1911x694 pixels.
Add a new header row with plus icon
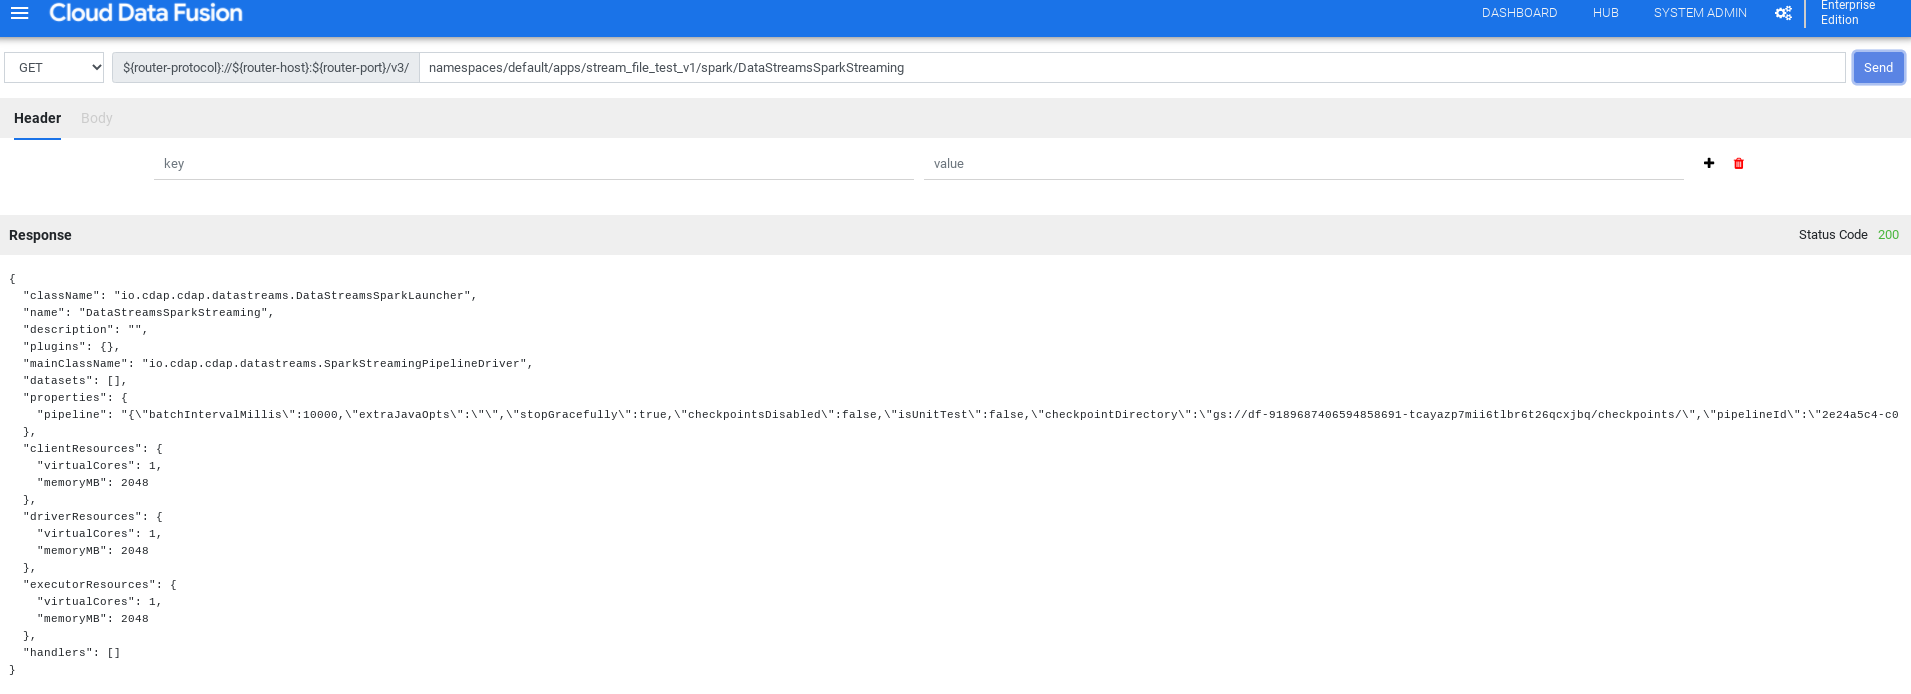point(1709,163)
